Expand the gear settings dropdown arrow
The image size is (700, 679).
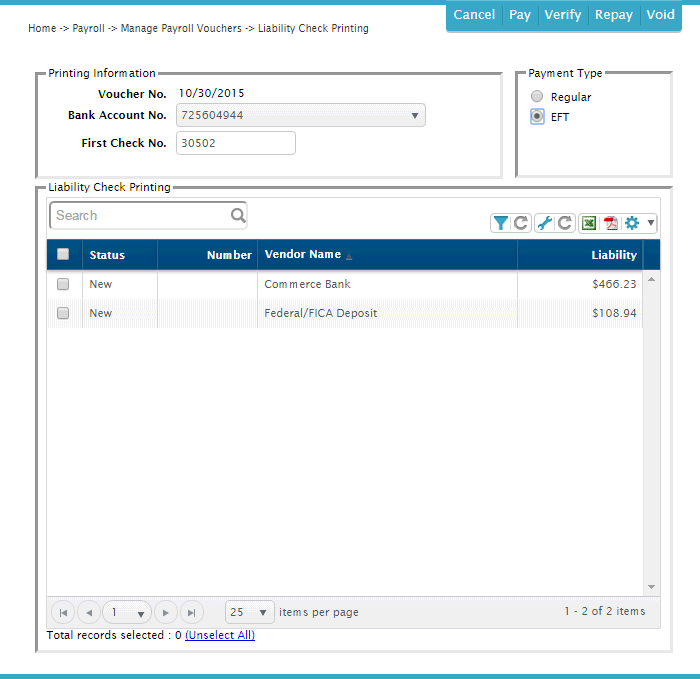(651, 222)
